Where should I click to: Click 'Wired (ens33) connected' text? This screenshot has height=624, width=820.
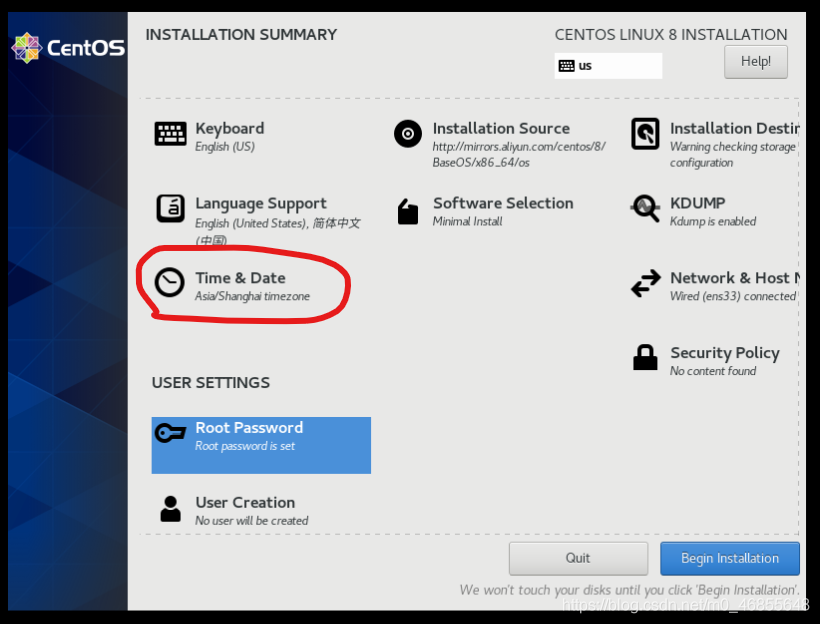tap(733, 296)
